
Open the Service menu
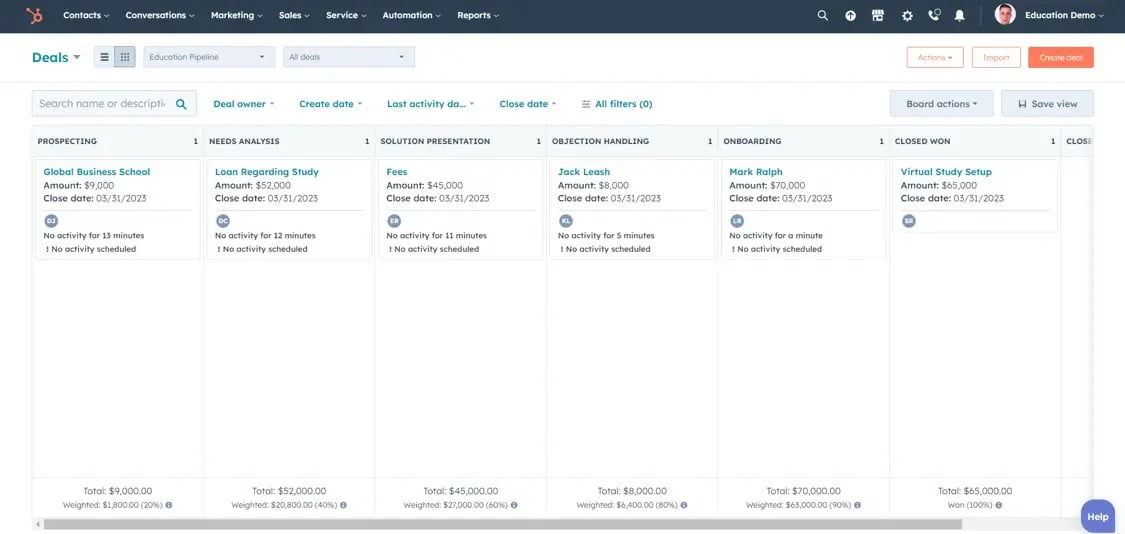point(346,15)
